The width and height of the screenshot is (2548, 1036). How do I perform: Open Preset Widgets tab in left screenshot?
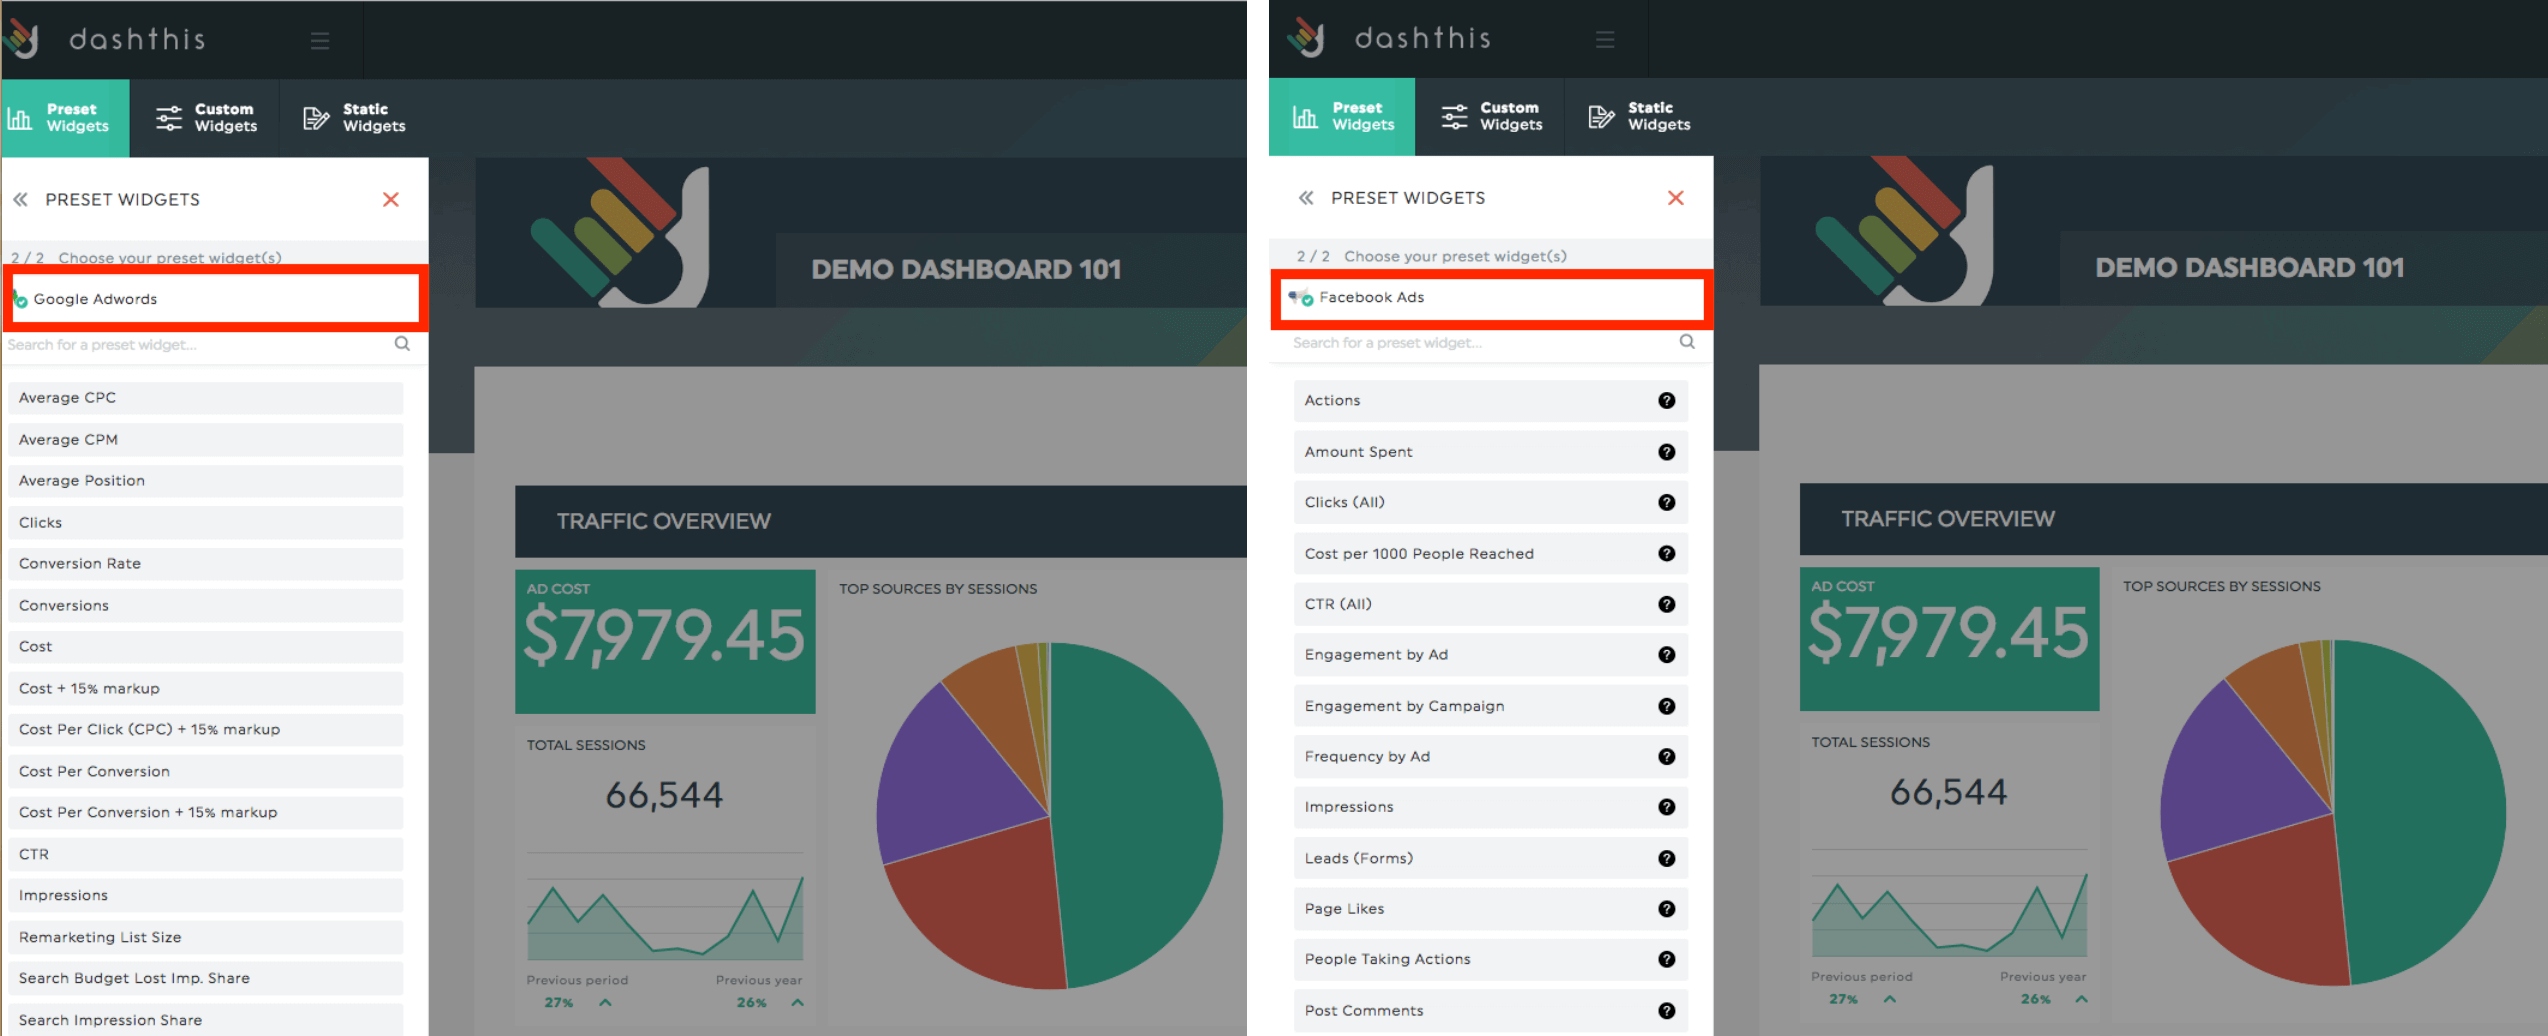point(65,118)
